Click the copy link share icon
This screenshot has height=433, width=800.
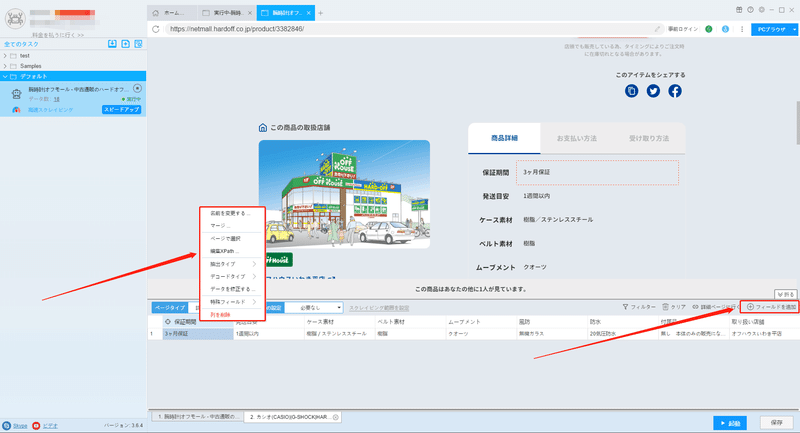(632, 91)
